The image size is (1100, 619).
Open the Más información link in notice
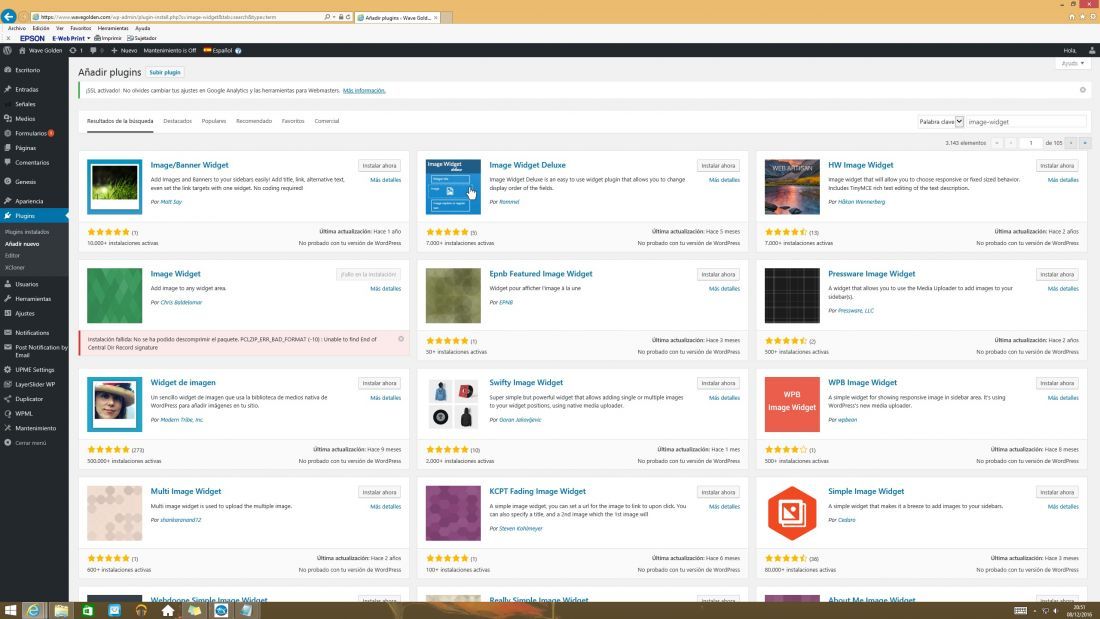click(x=363, y=91)
